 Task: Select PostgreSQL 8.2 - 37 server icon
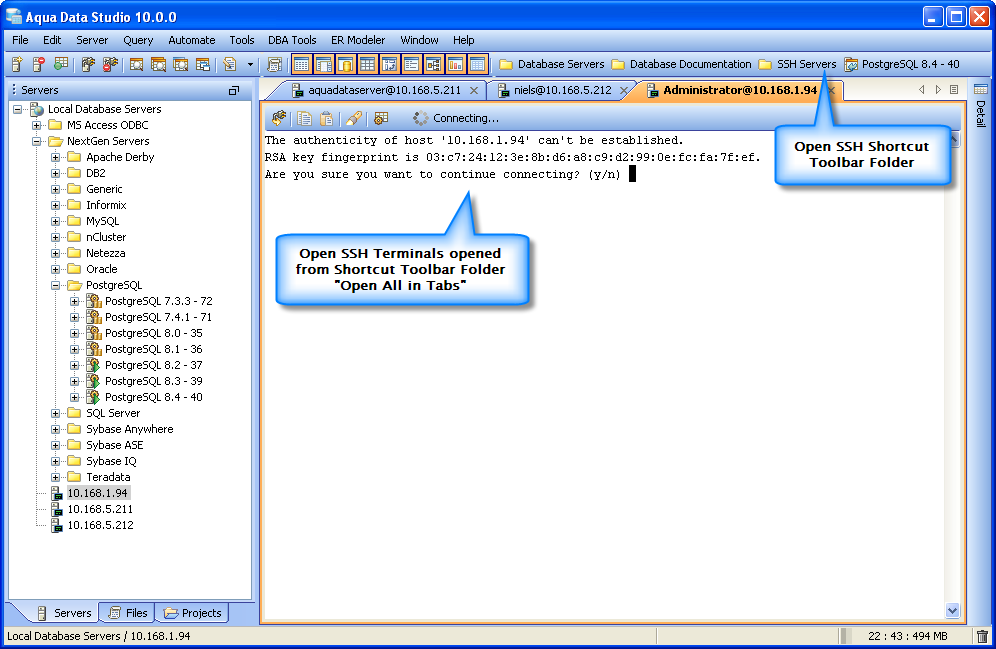coord(94,365)
